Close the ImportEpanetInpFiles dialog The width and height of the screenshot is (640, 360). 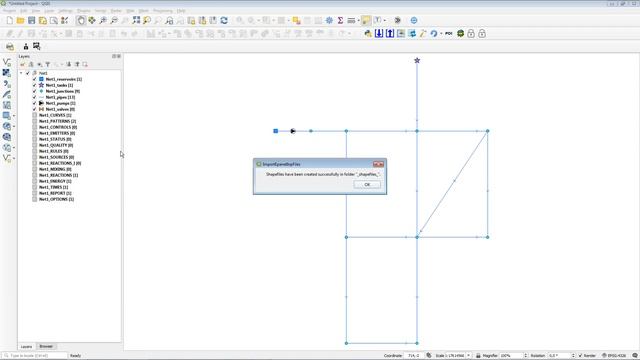pos(378,164)
